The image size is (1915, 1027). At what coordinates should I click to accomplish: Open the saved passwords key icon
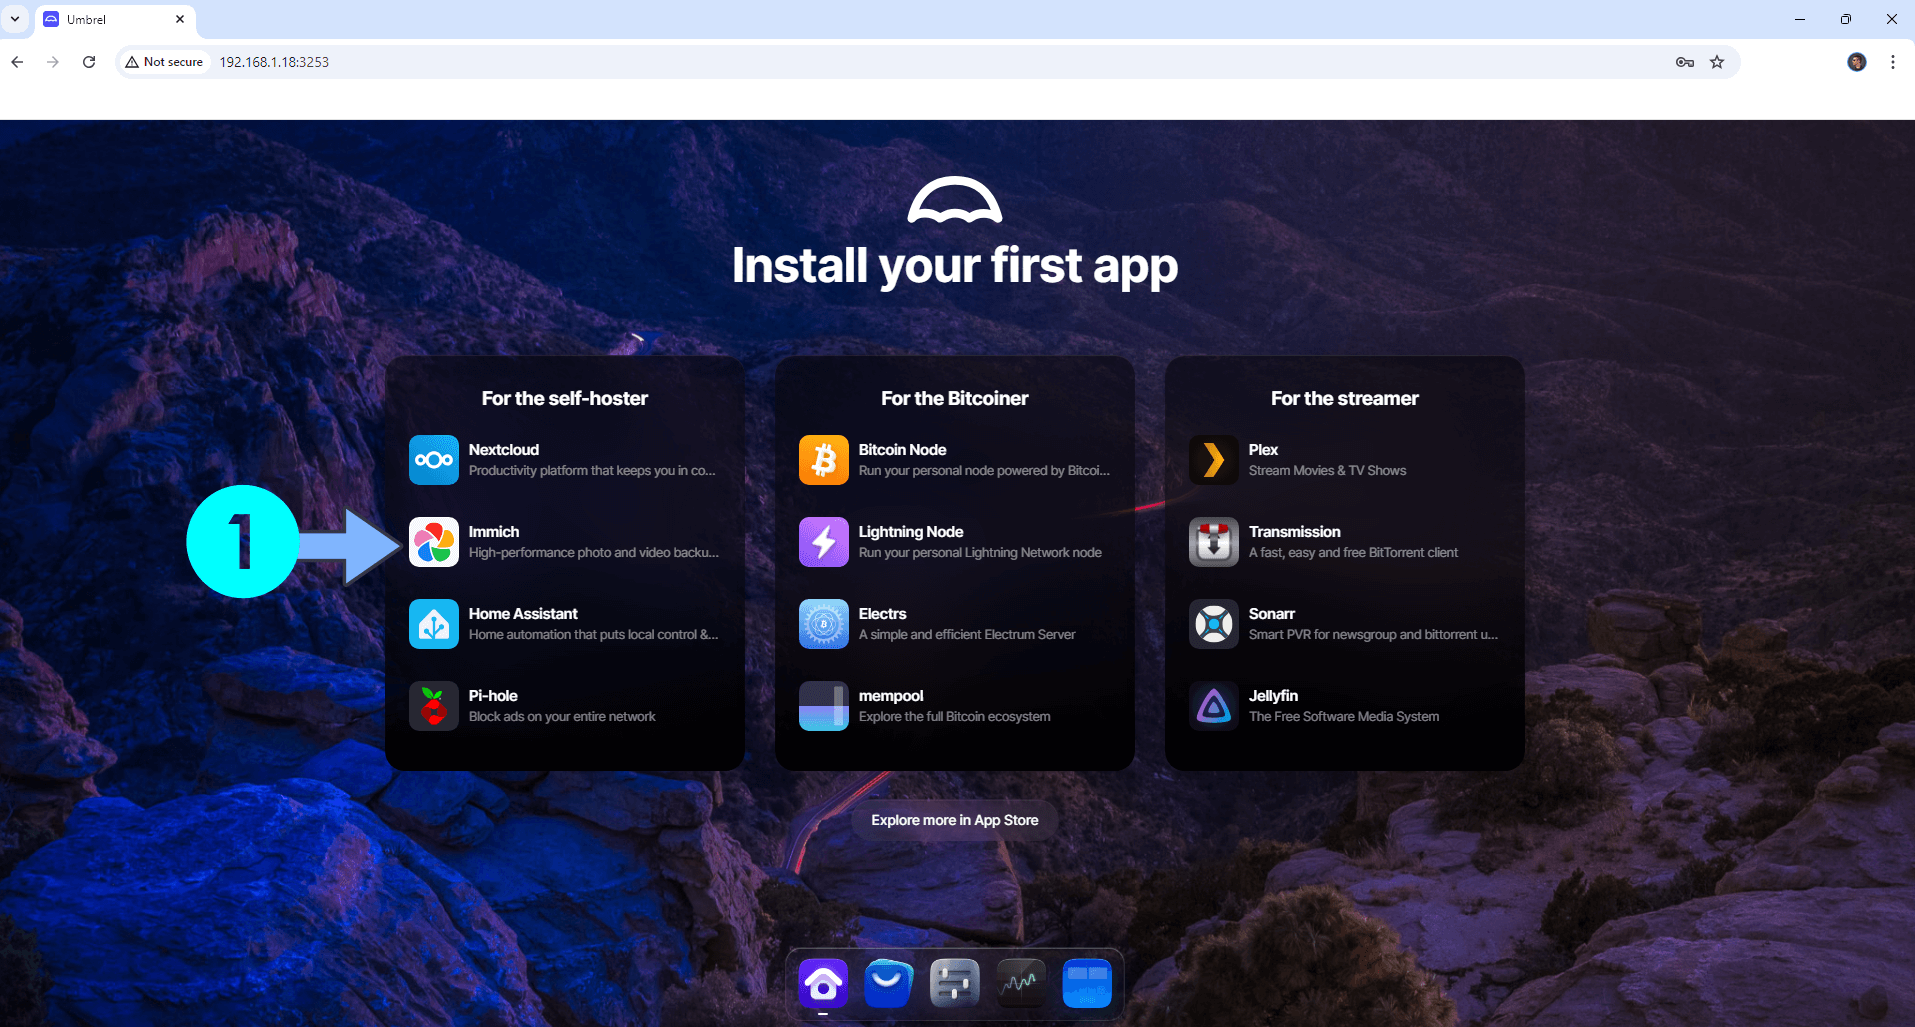point(1685,62)
